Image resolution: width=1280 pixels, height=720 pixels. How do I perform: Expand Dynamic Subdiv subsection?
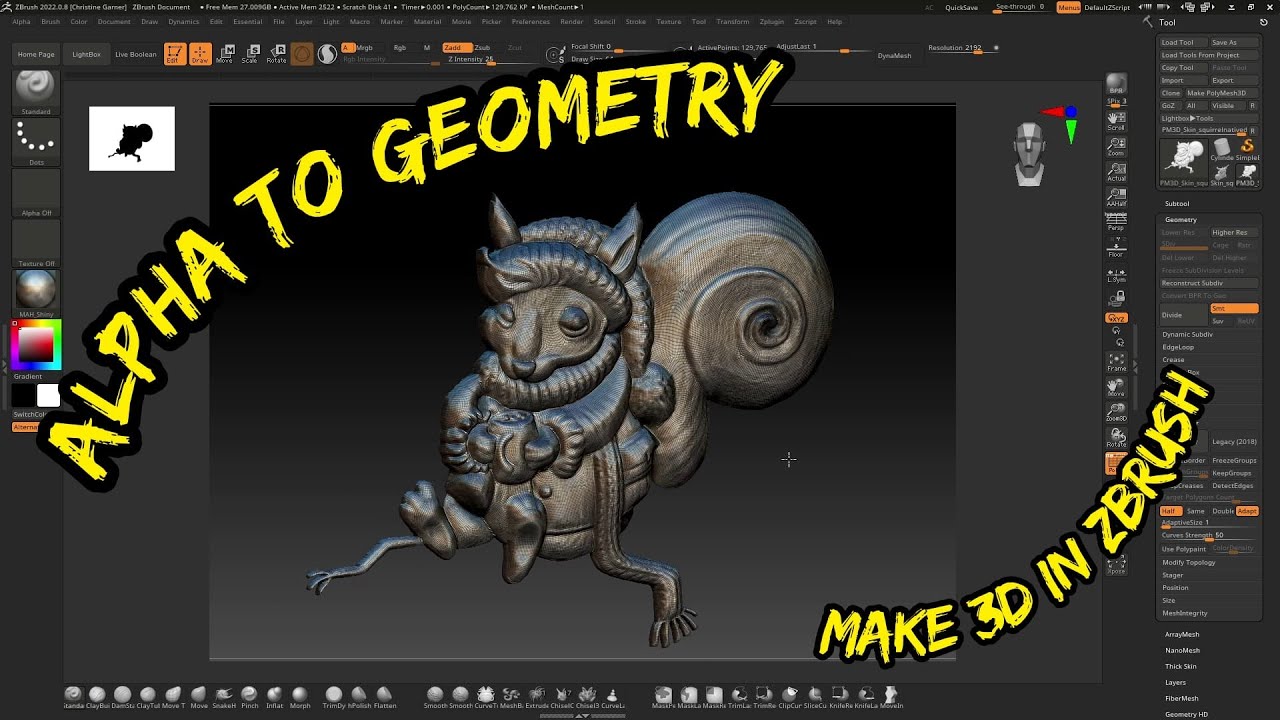(x=1187, y=334)
